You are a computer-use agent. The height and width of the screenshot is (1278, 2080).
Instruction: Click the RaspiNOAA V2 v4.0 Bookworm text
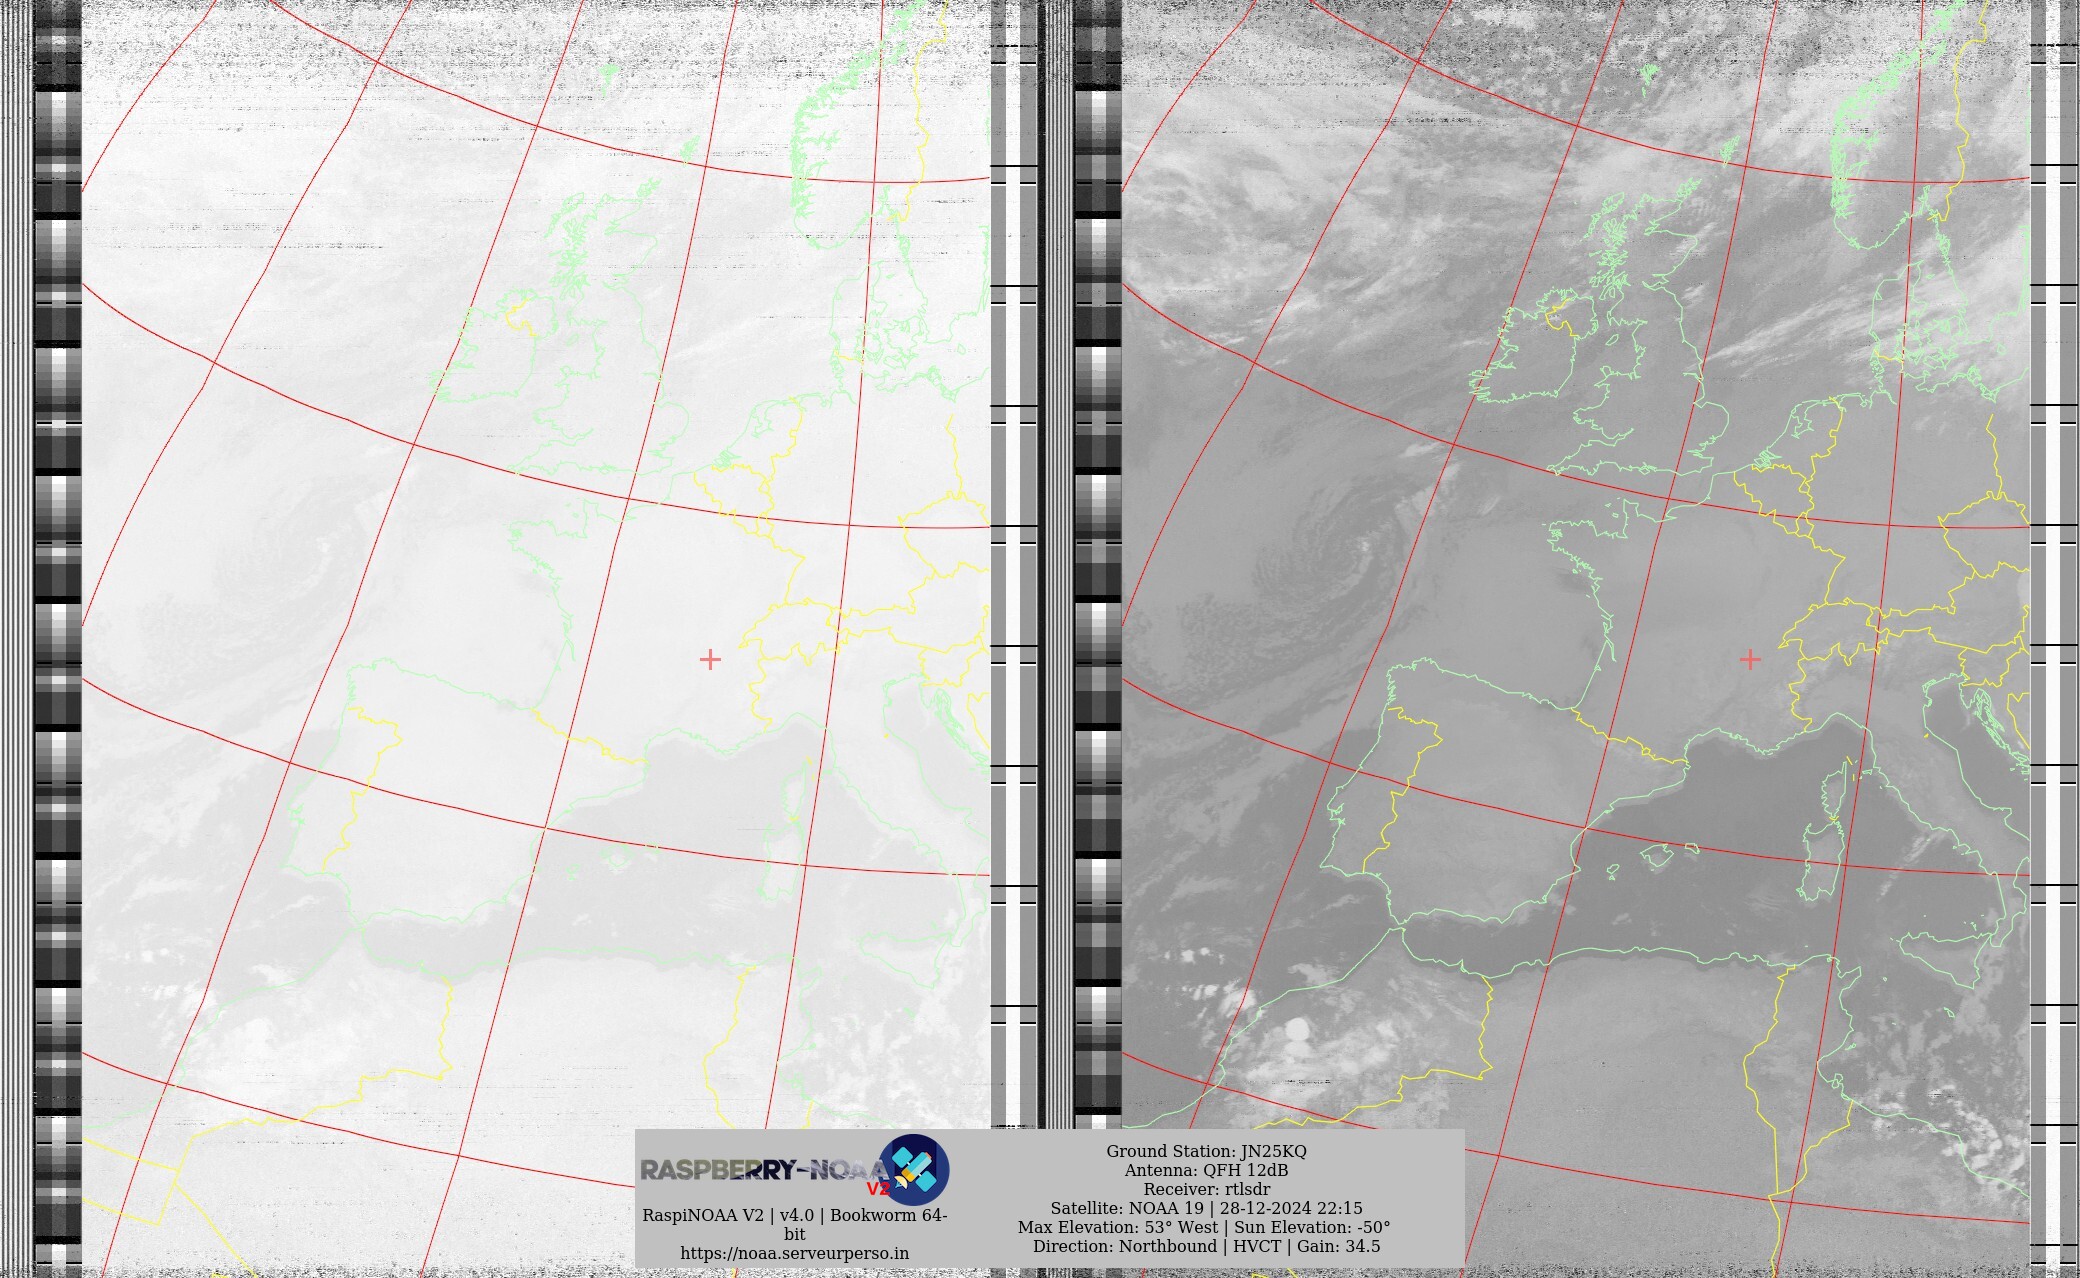(794, 1216)
